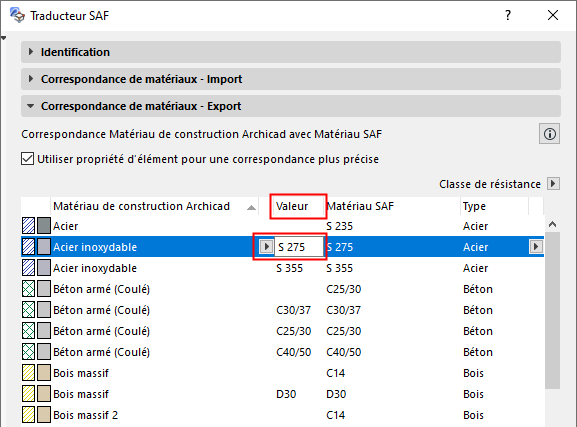Select the Acier inoxydable row with S 355
The width and height of the screenshot is (577, 427).
[x=282, y=268]
